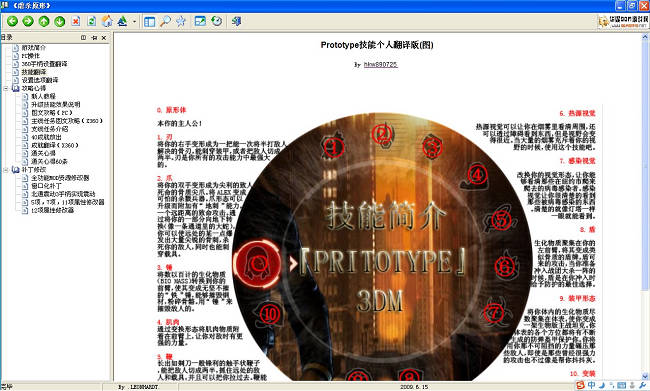
Task: Open the magnifier search tool
Action: click(165, 21)
